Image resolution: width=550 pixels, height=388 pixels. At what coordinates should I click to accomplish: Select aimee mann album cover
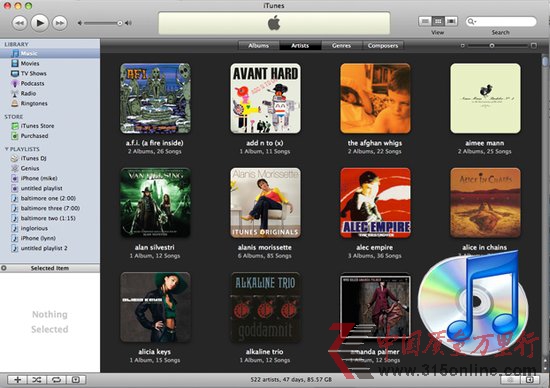tap(485, 98)
